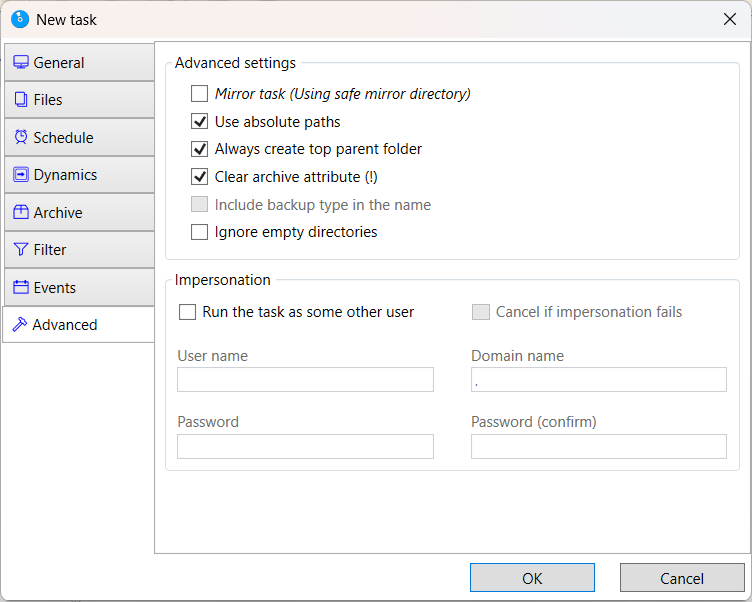Enable Run the task as some other user
This screenshot has width=752, height=602.
(x=187, y=312)
